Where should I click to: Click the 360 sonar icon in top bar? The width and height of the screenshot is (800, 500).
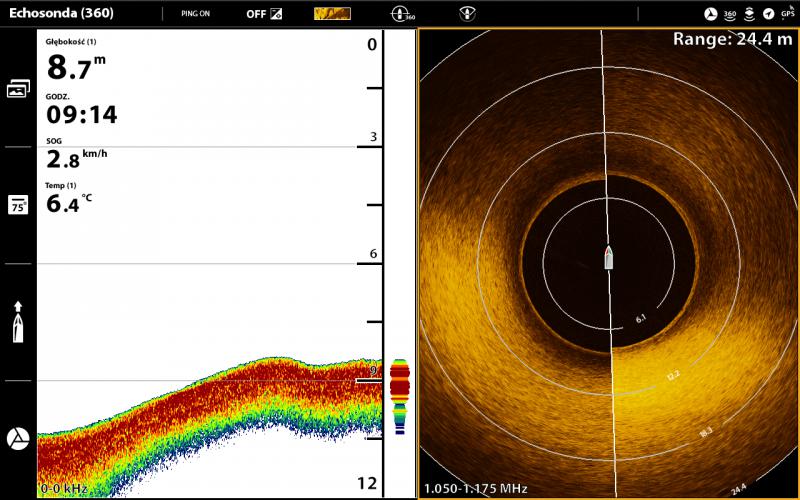(403, 14)
